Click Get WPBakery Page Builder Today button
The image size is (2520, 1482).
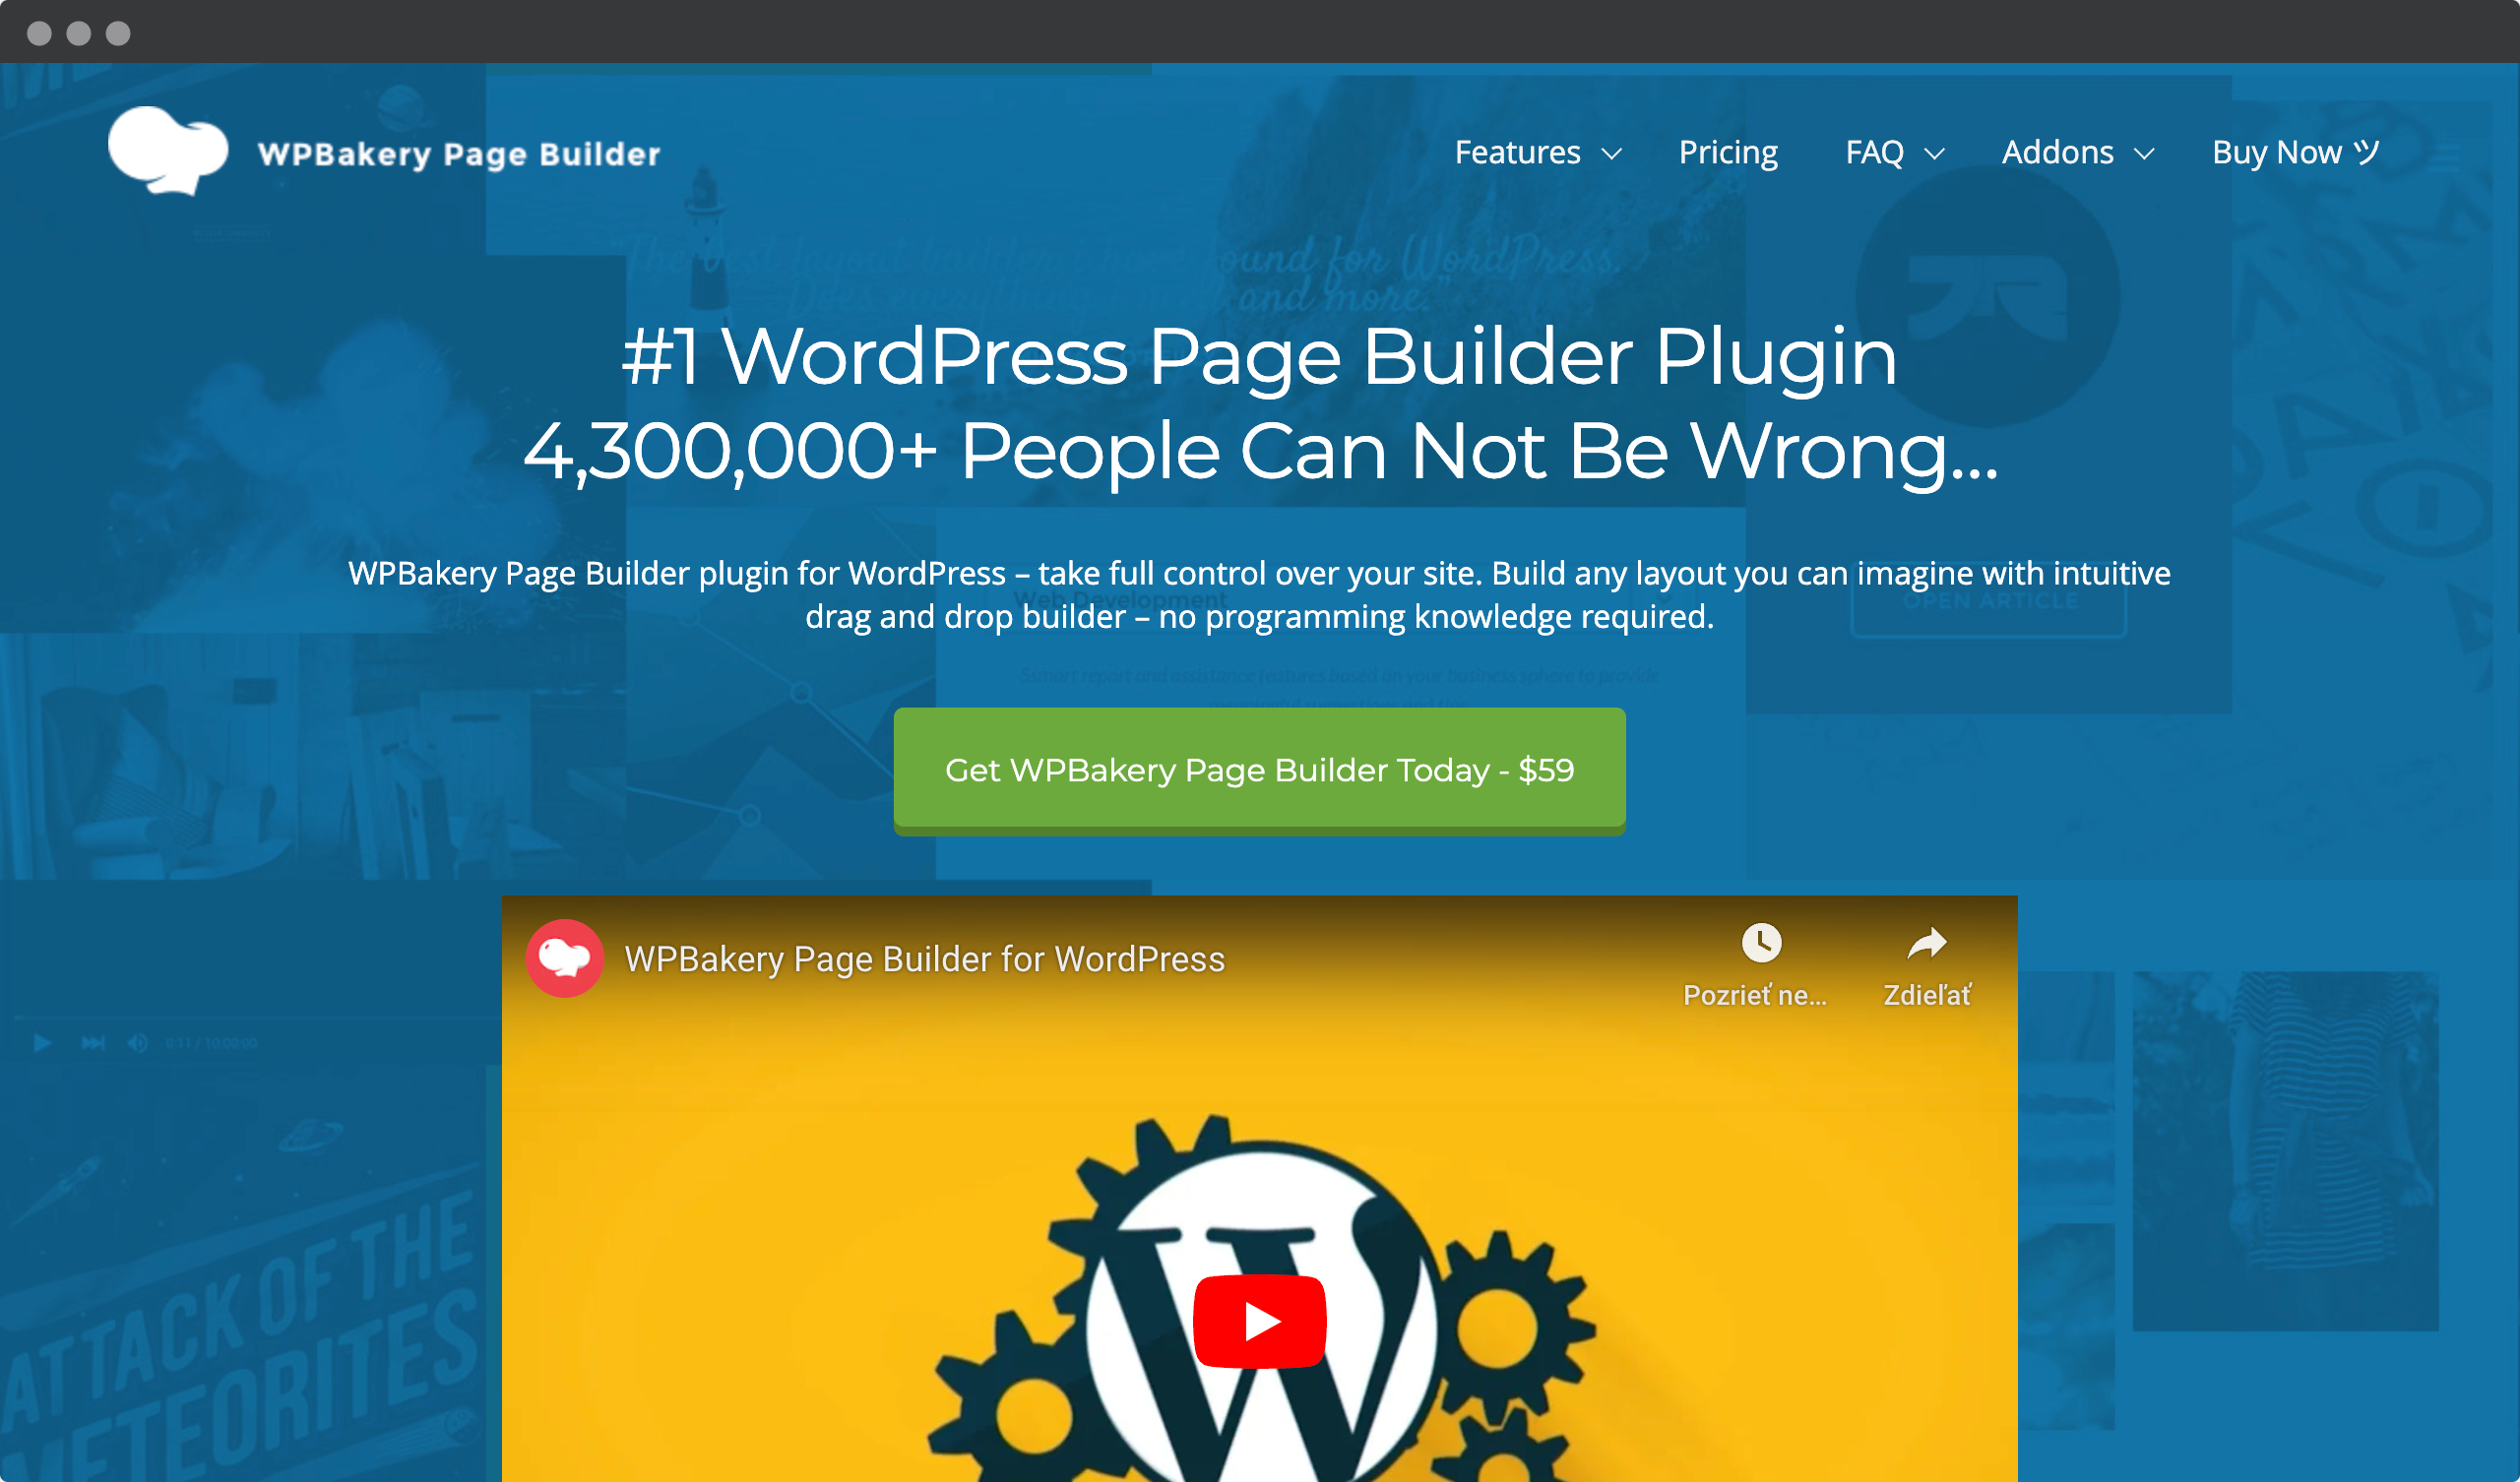coord(1260,770)
